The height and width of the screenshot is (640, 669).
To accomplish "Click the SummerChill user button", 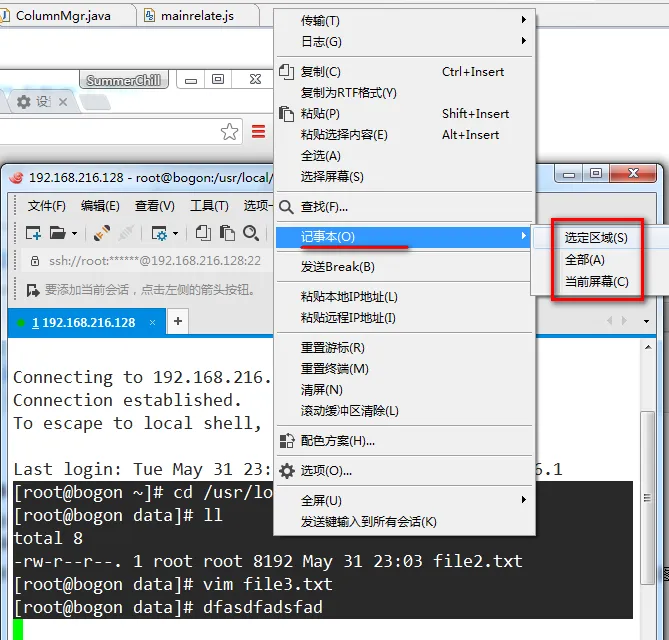I will (123, 80).
